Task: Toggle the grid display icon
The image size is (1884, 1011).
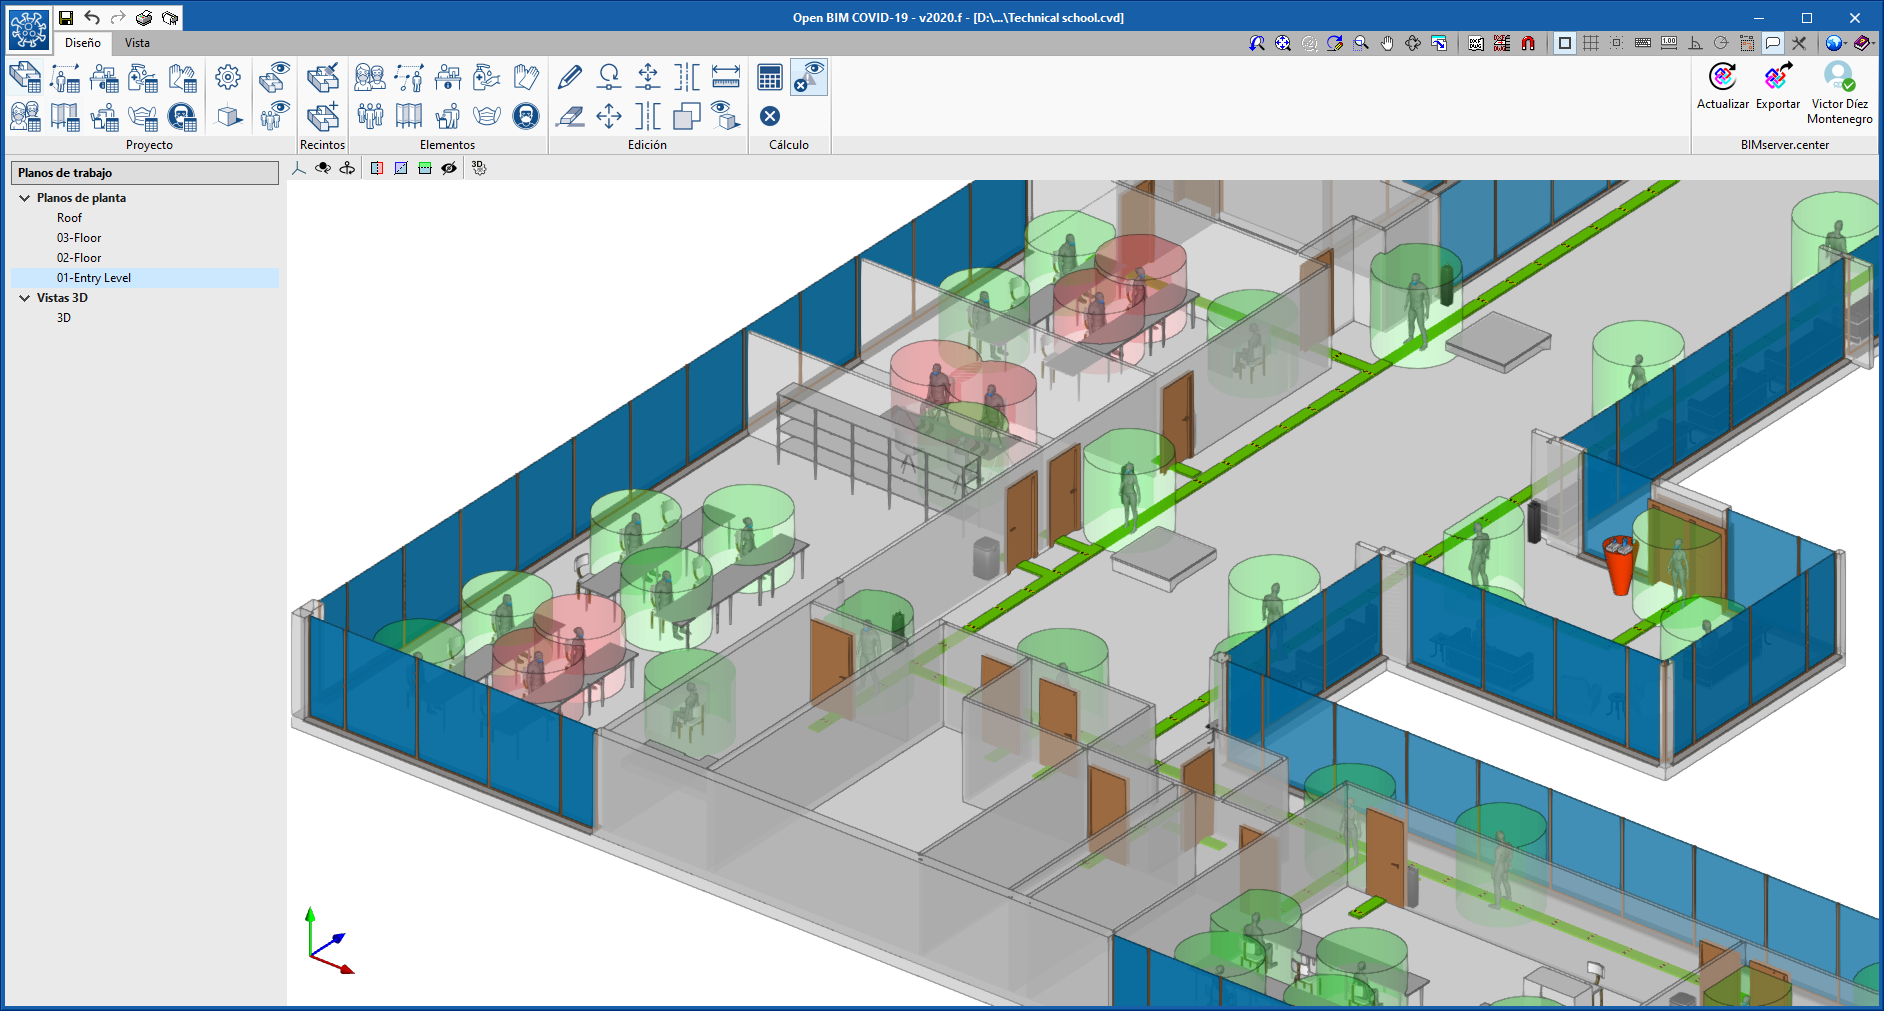Action: (x=1590, y=44)
